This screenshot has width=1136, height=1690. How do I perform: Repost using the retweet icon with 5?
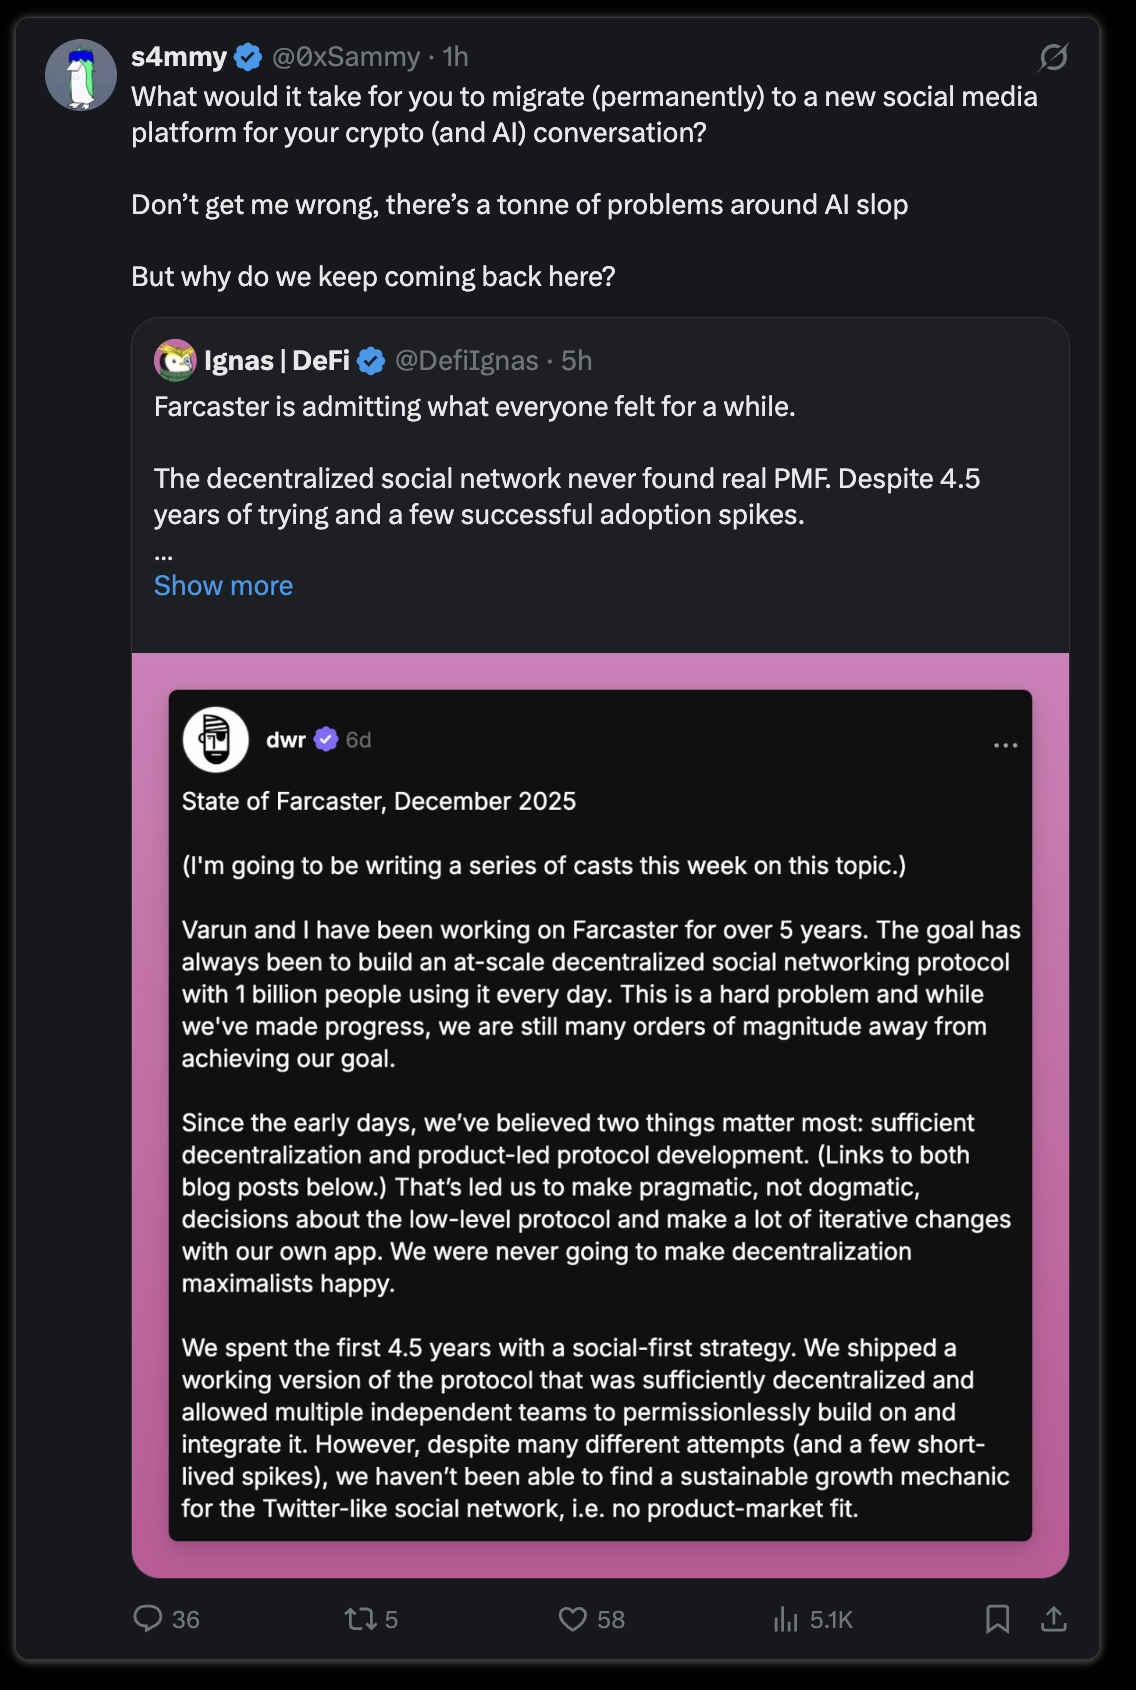coord(360,1618)
